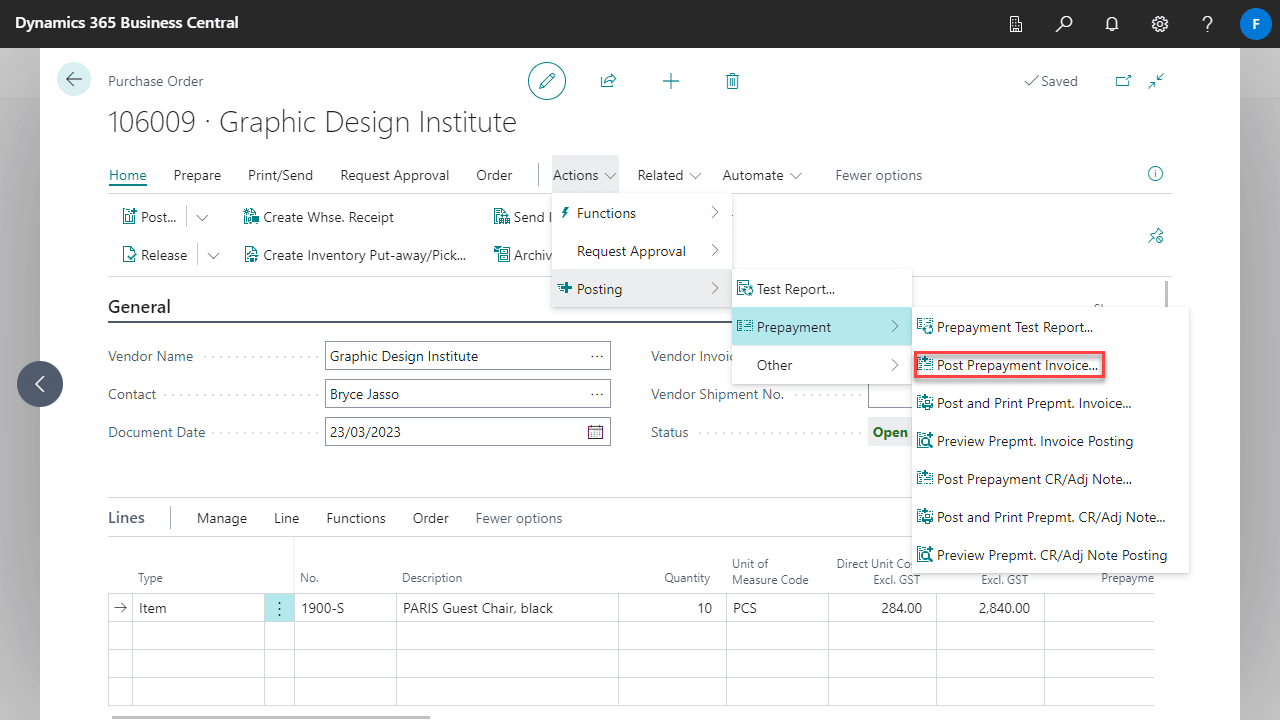Select the Posting menu item

642,289
